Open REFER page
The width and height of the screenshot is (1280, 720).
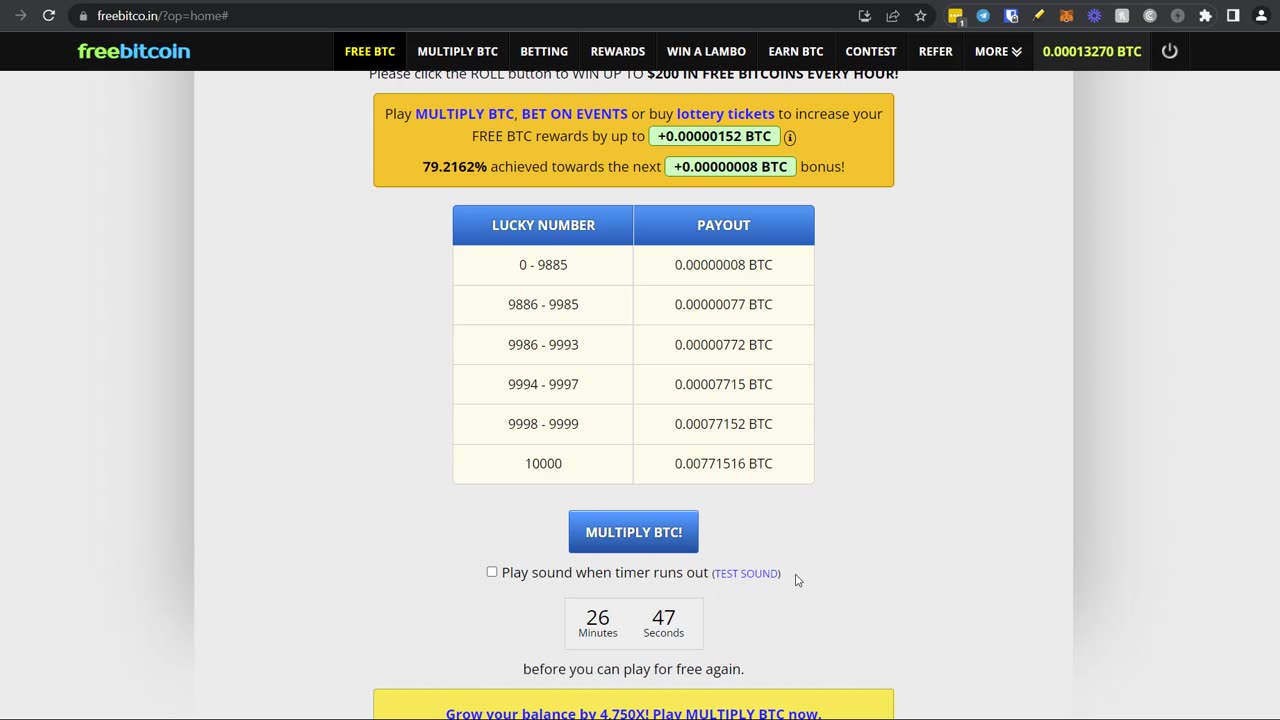[x=936, y=51]
